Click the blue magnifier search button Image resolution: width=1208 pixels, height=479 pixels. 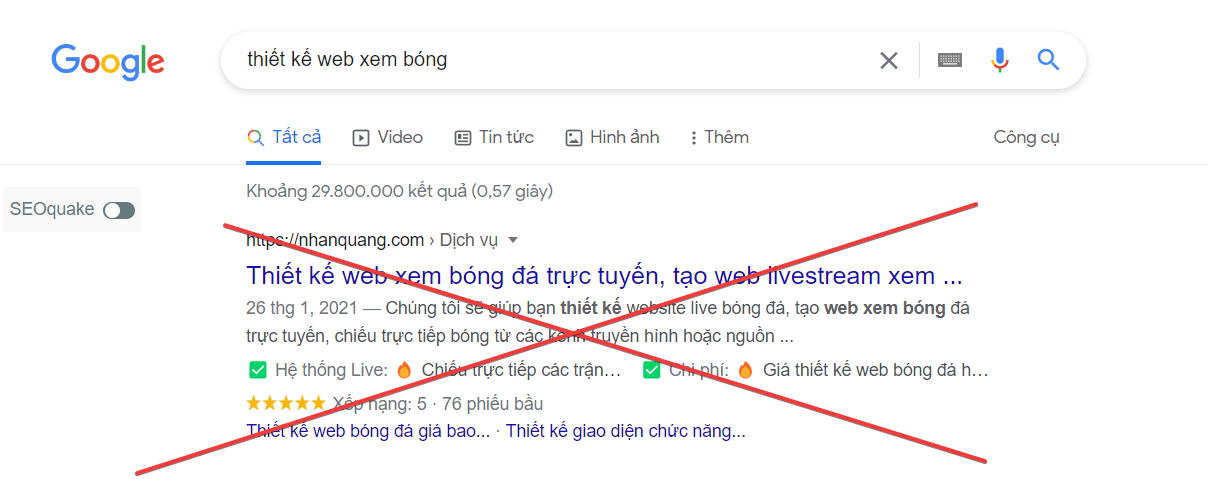point(1048,60)
